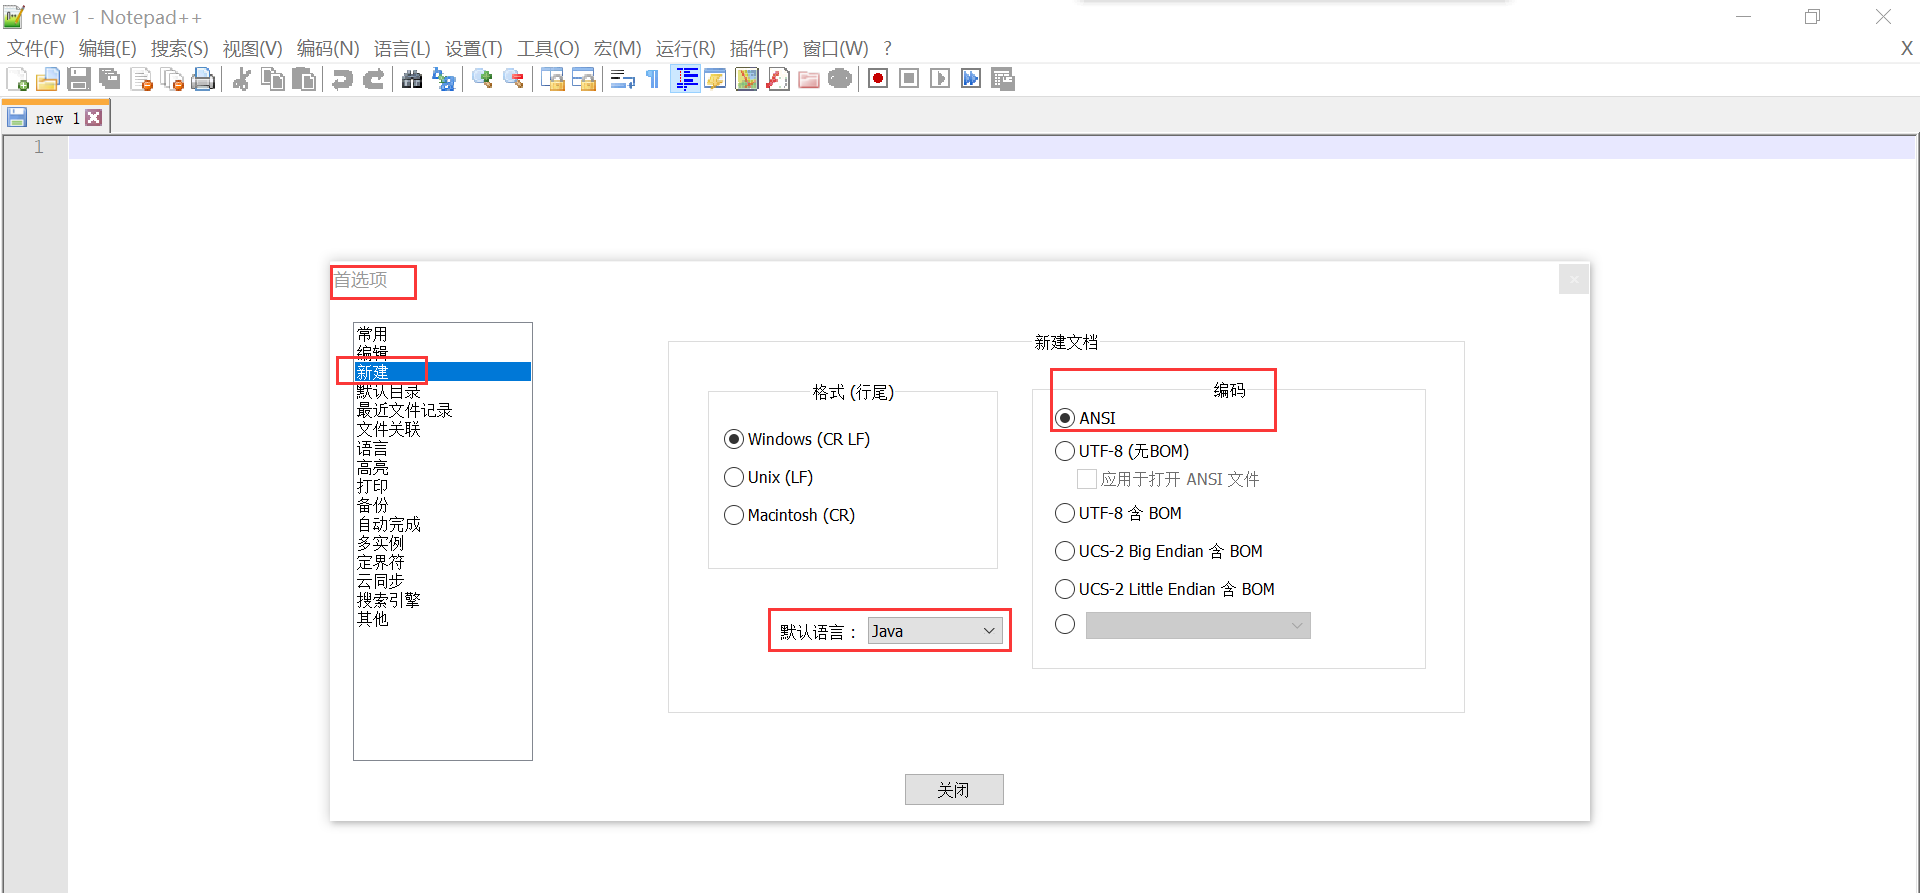This screenshot has width=1920, height=893.
Task: Click the Save file floppy icon
Action: pyautogui.click(x=79, y=79)
